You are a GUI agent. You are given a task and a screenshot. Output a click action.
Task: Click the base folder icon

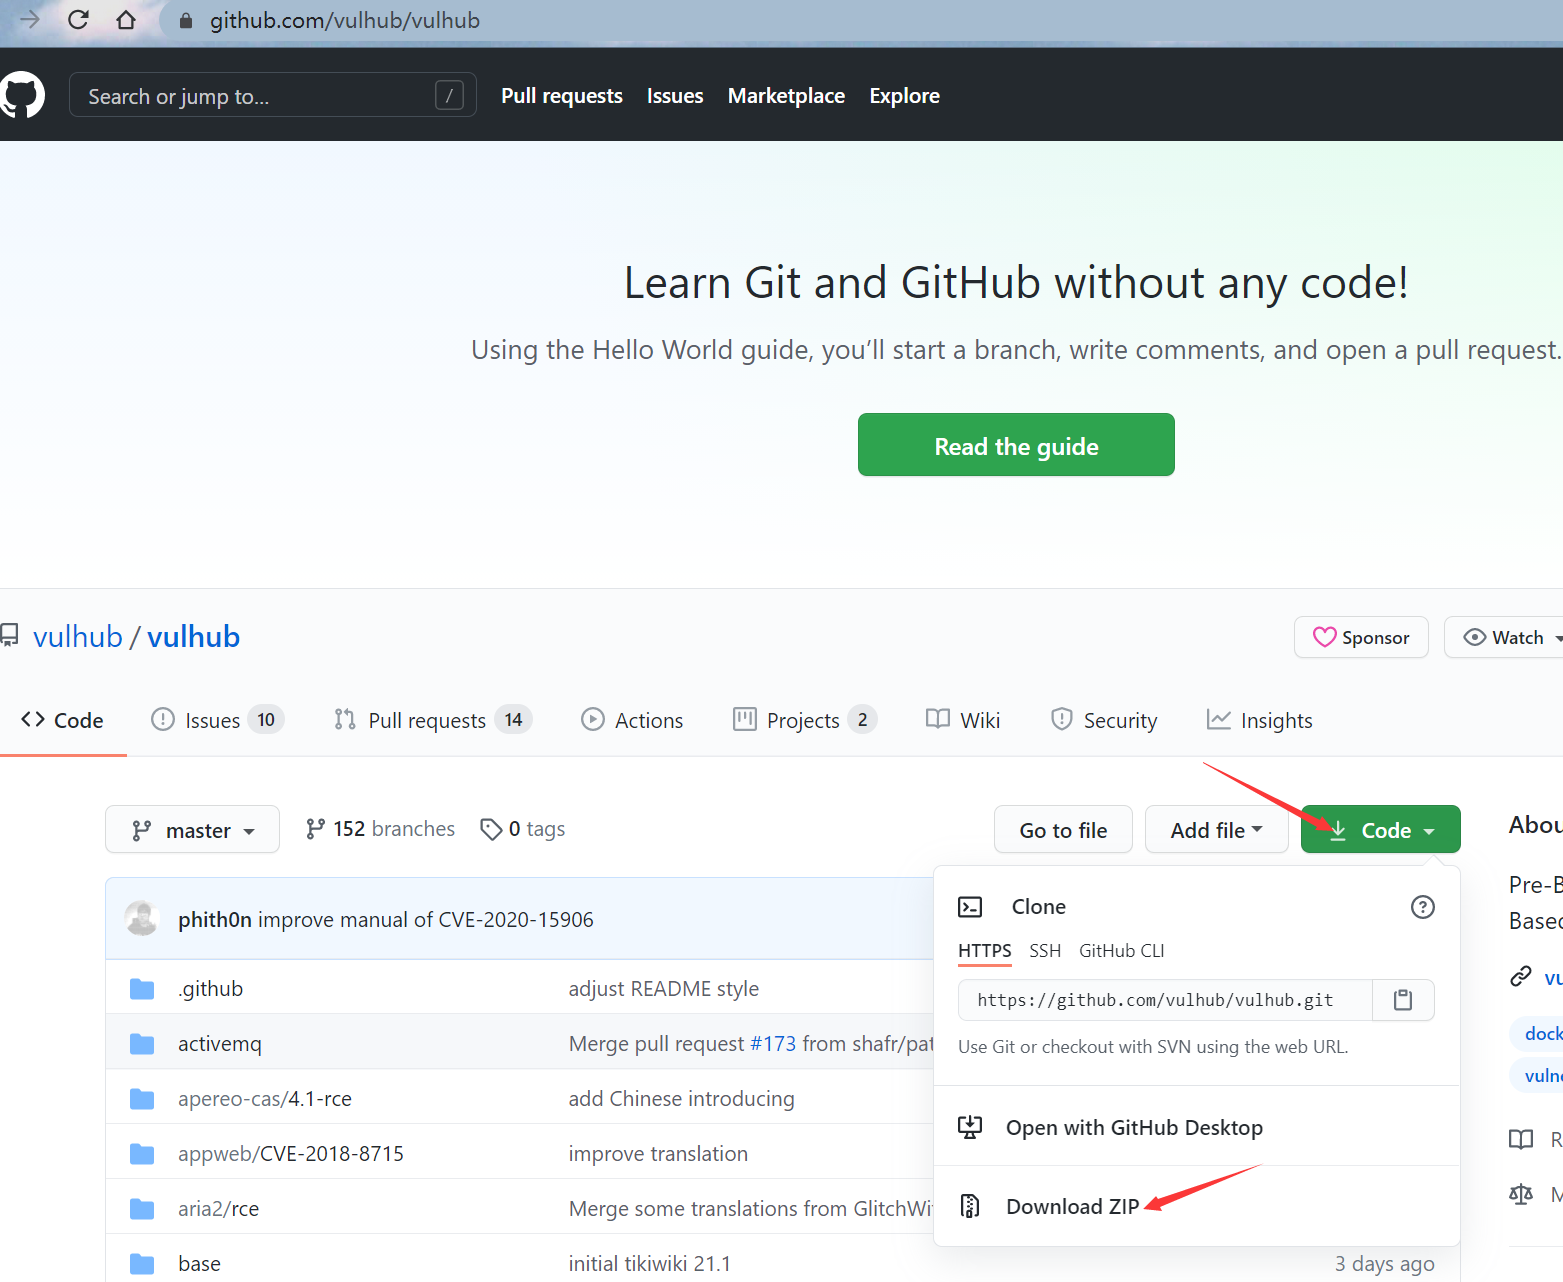point(142,1264)
